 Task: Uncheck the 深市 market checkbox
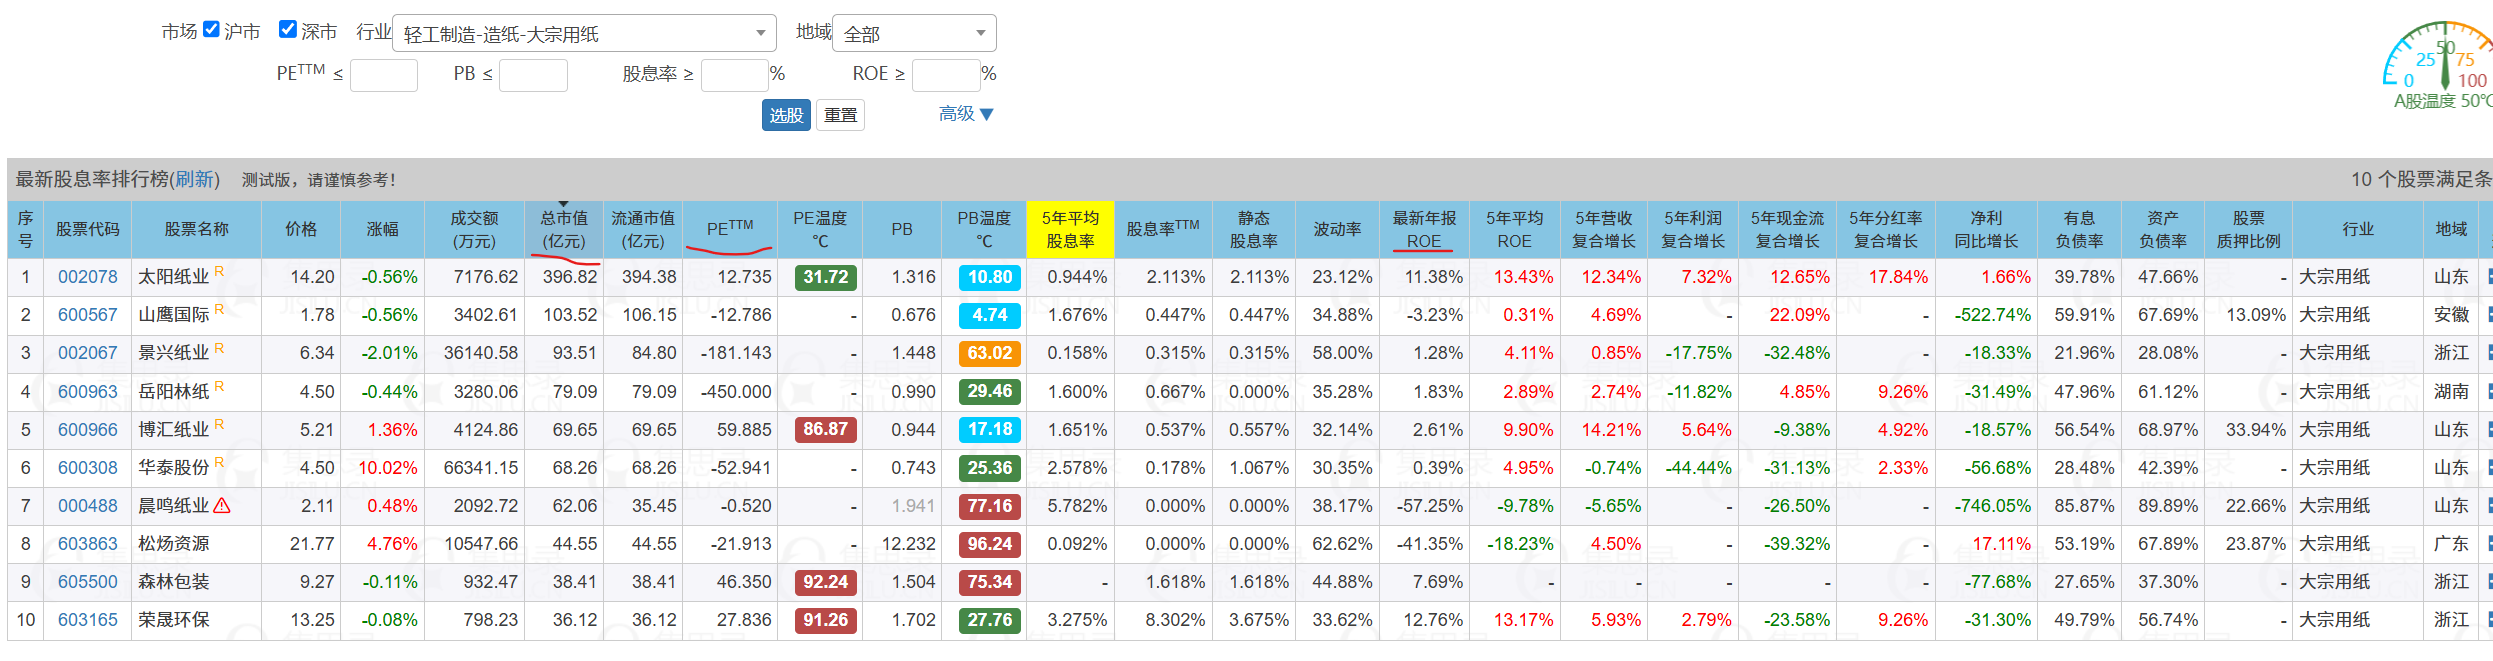click(288, 30)
